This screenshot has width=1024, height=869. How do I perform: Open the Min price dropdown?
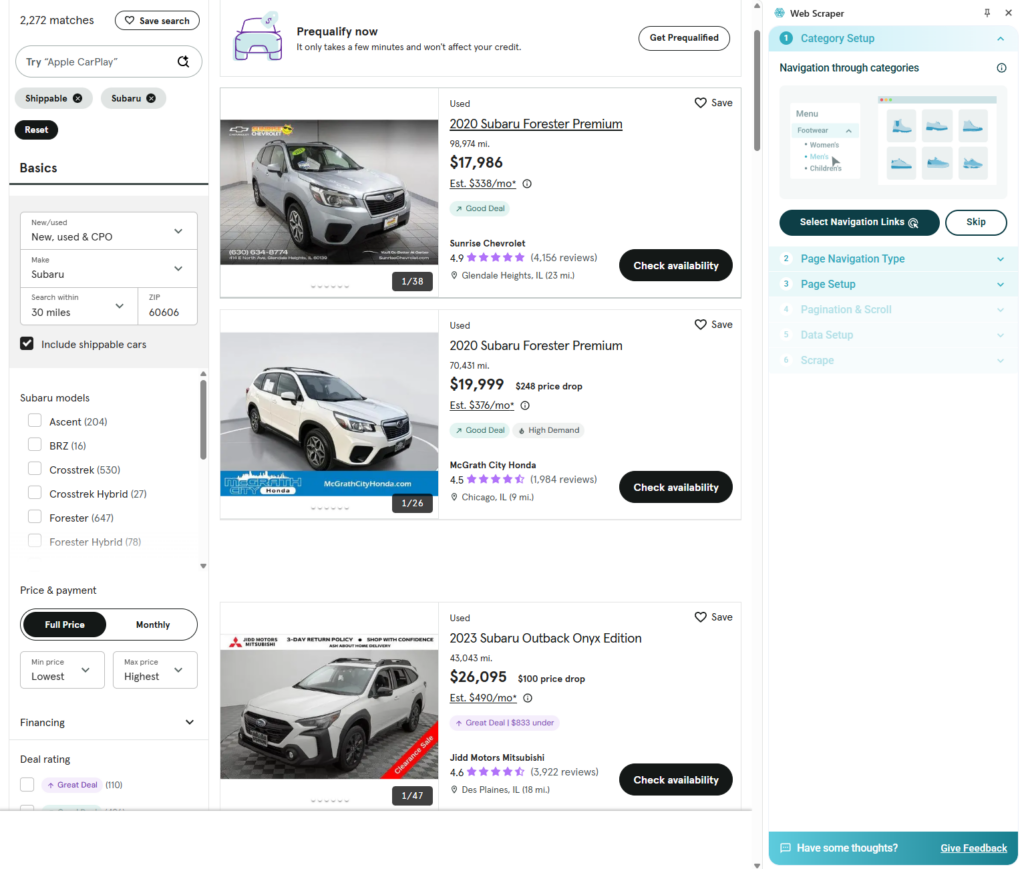62,669
